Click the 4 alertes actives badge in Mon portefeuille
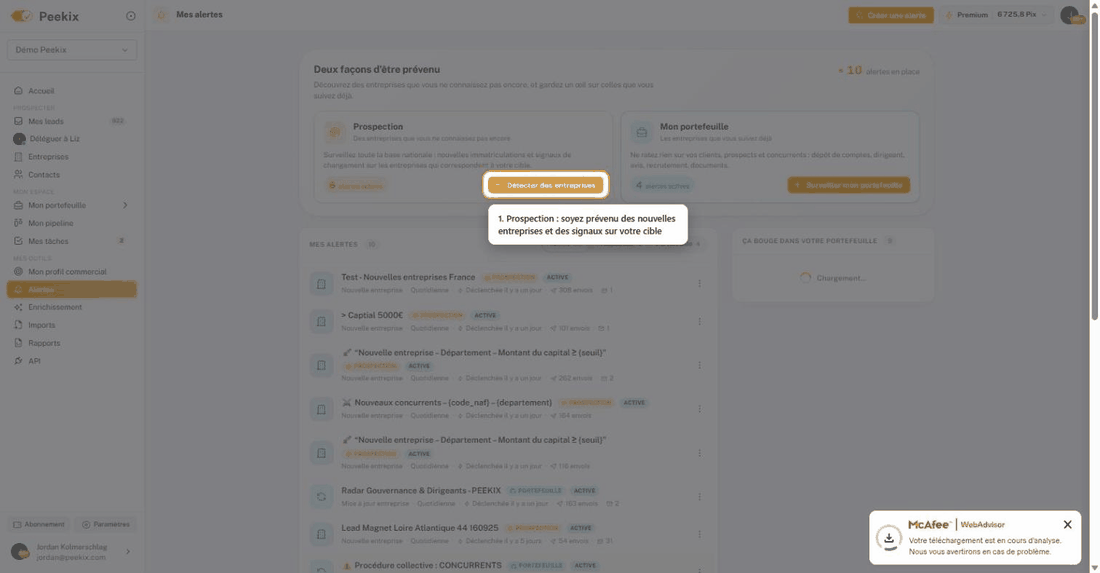 [662, 186]
